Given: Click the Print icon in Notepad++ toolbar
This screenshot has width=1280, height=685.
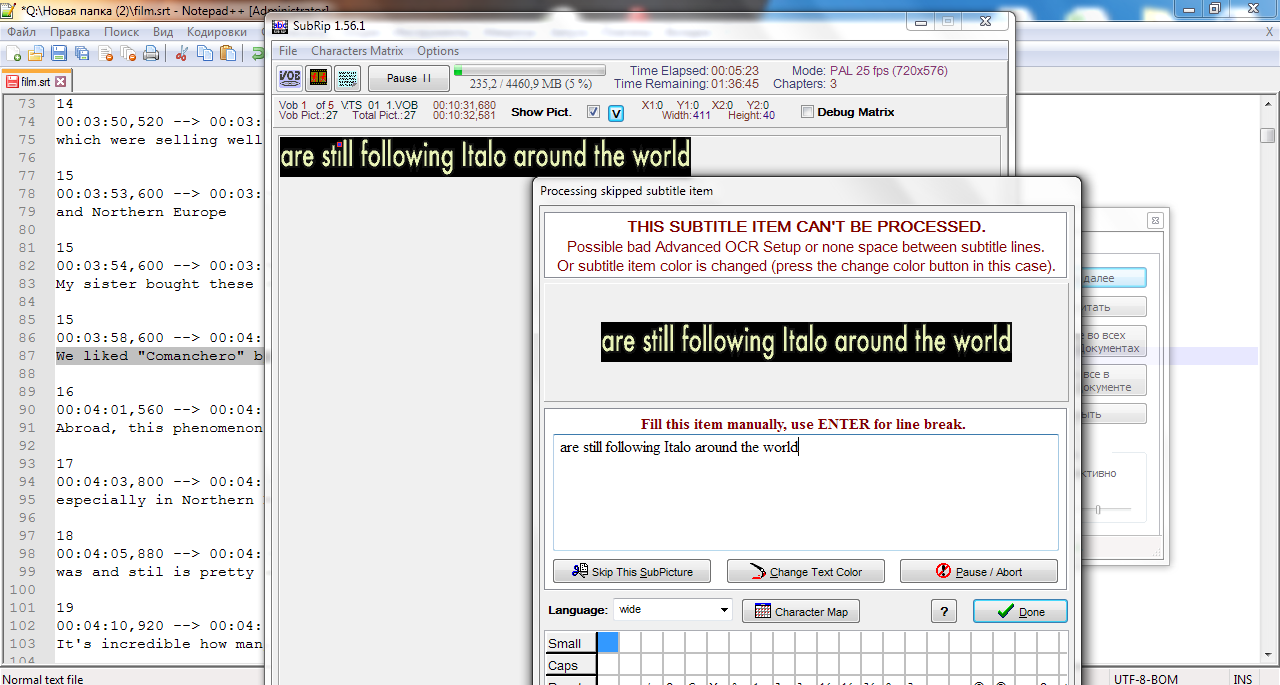Looking at the screenshot, I should point(151,53).
